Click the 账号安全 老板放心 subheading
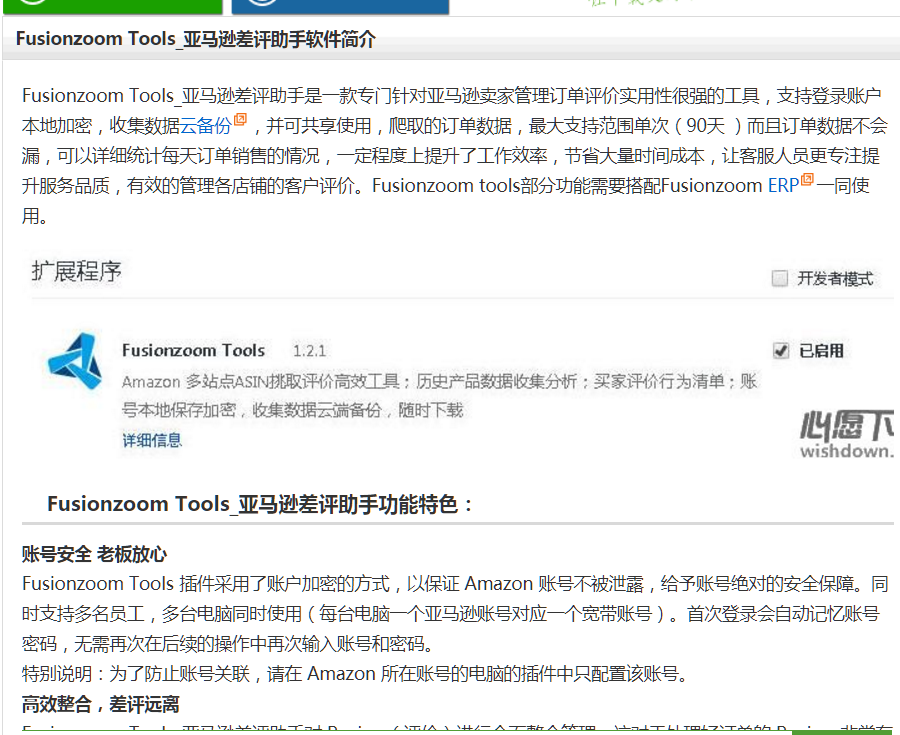The width and height of the screenshot is (900, 735). pyautogui.click(x=94, y=554)
